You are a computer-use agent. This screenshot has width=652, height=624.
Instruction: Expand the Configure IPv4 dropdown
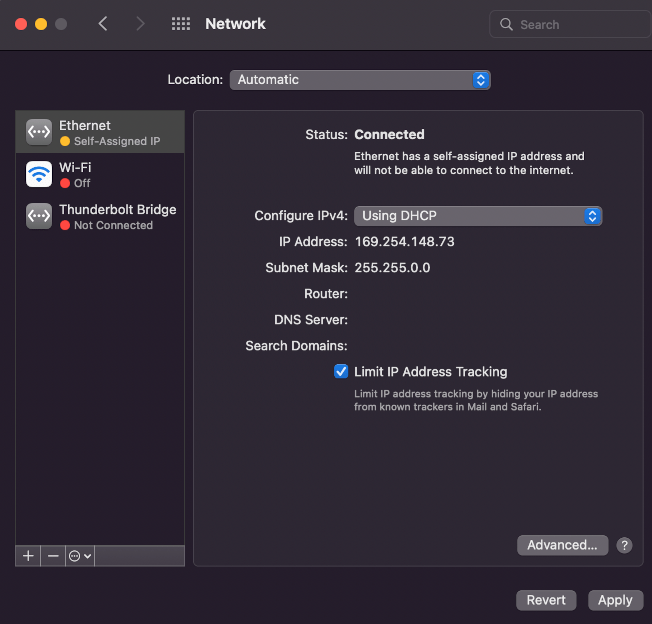pos(478,216)
